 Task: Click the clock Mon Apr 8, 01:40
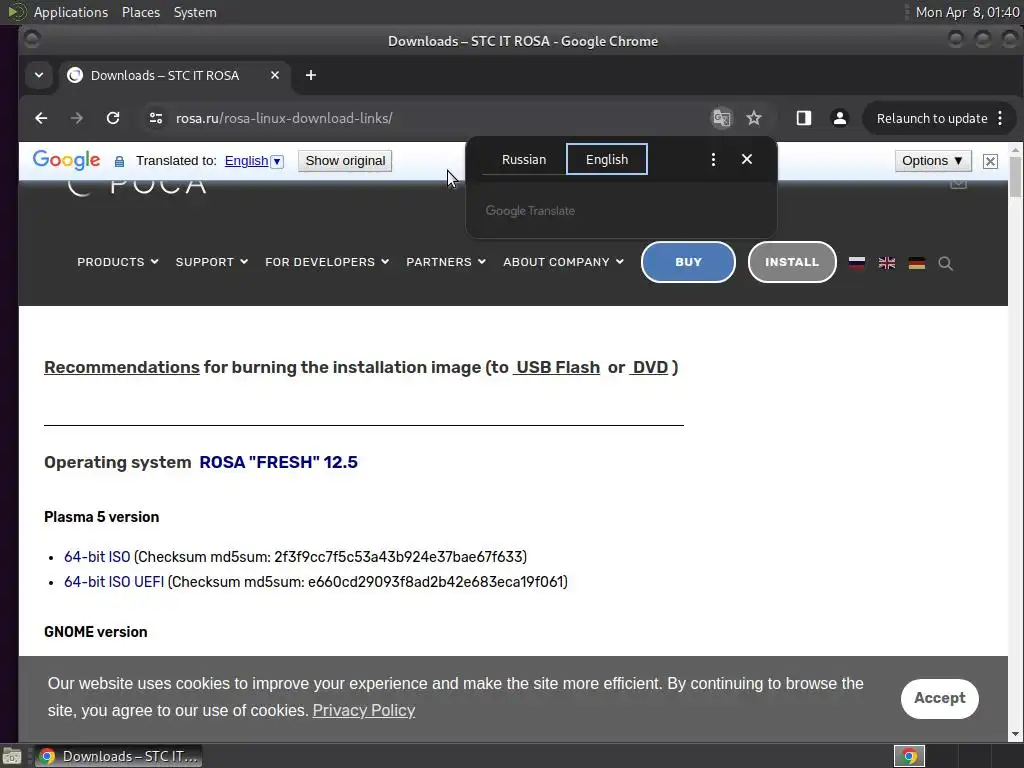click(967, 12)
